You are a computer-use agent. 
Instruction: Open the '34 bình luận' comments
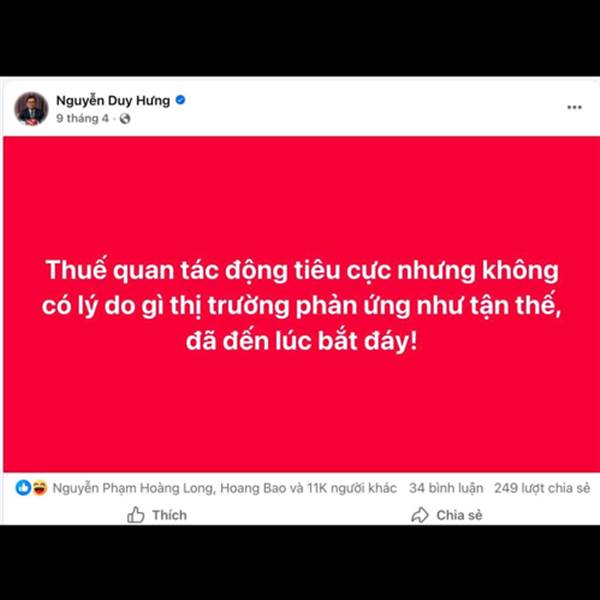click(x=446, y=488)
